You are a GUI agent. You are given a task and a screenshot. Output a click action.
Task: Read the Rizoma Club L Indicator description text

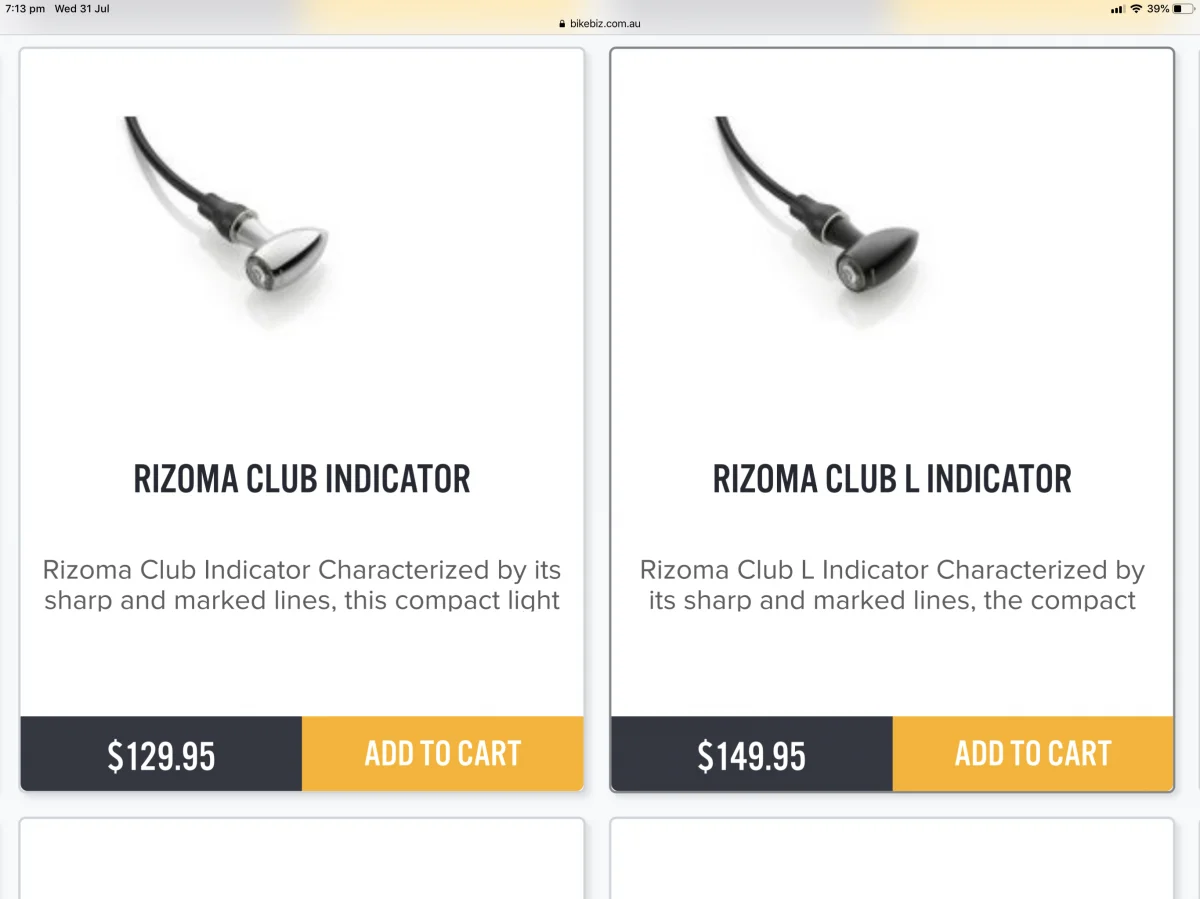pos(892,585)
